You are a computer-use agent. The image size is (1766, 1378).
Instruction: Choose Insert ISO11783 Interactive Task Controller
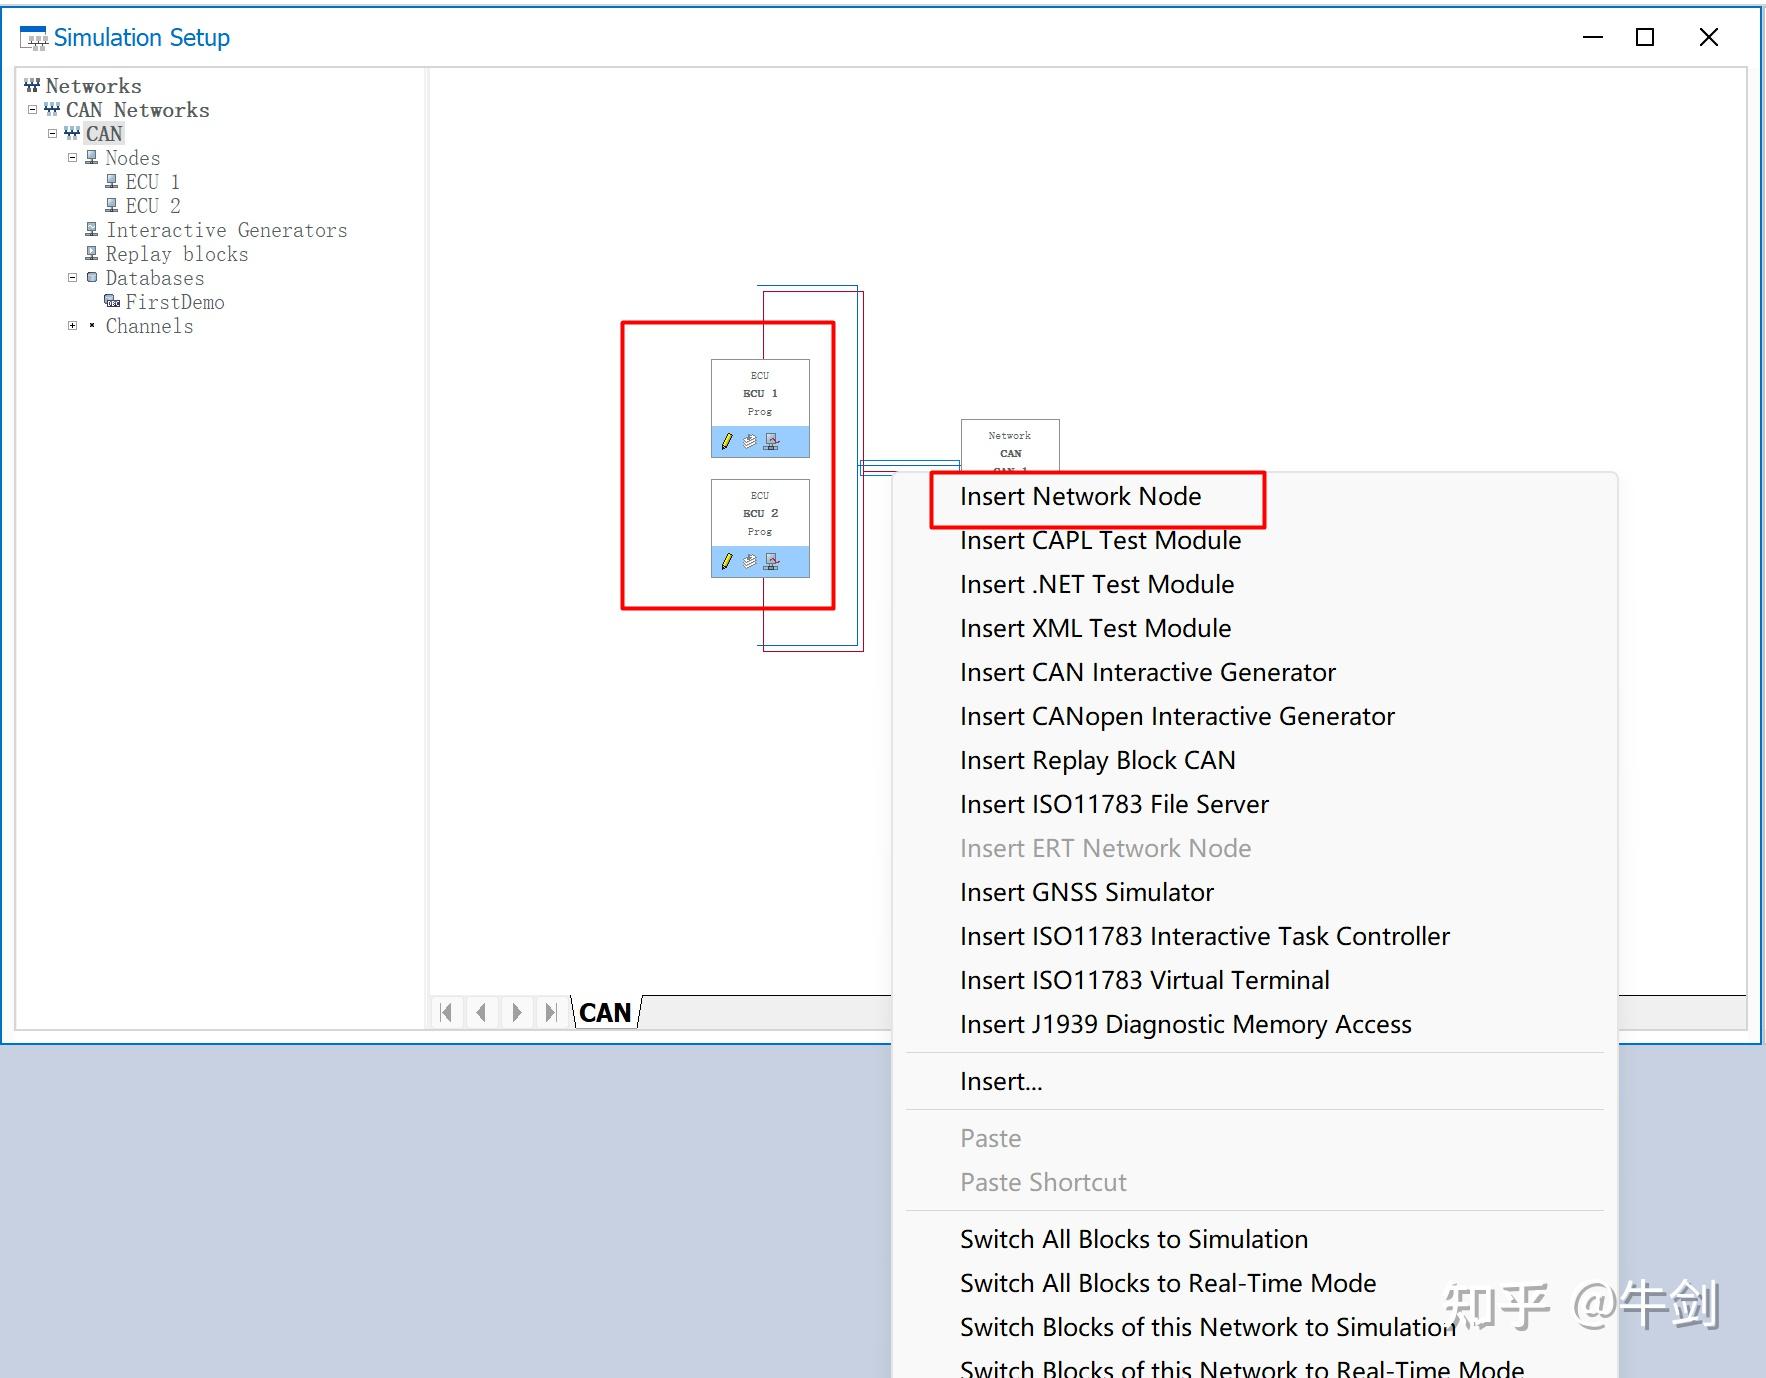pos(1204,936)
